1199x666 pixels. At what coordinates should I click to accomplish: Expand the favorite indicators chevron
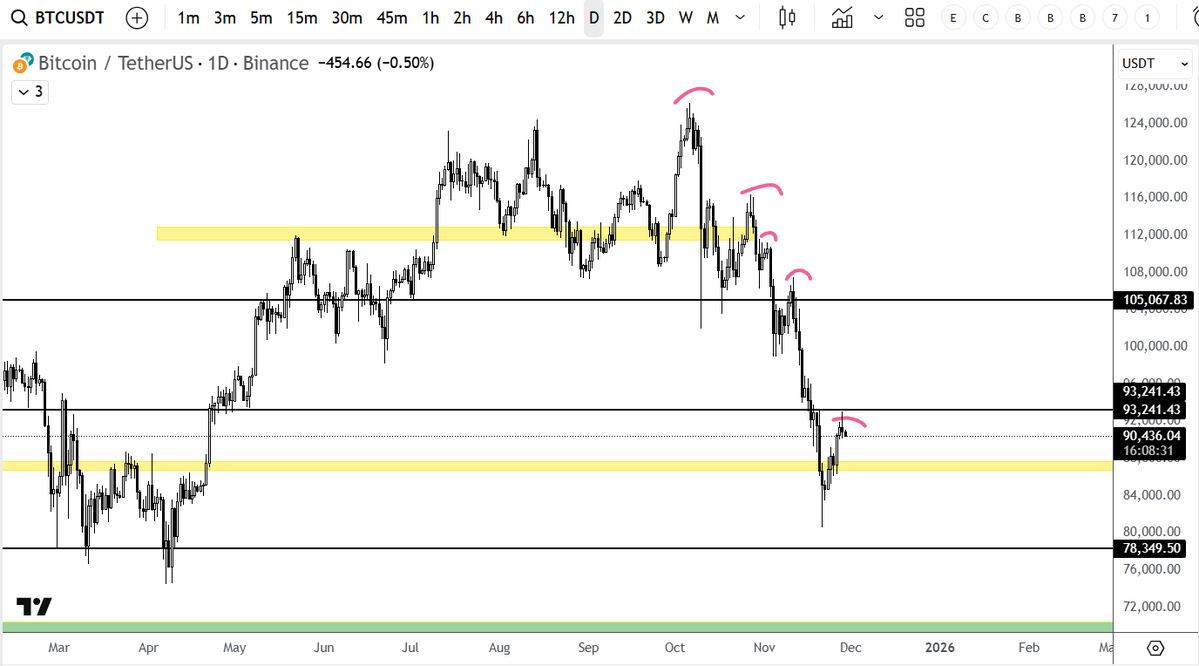(x=879, y=18)
